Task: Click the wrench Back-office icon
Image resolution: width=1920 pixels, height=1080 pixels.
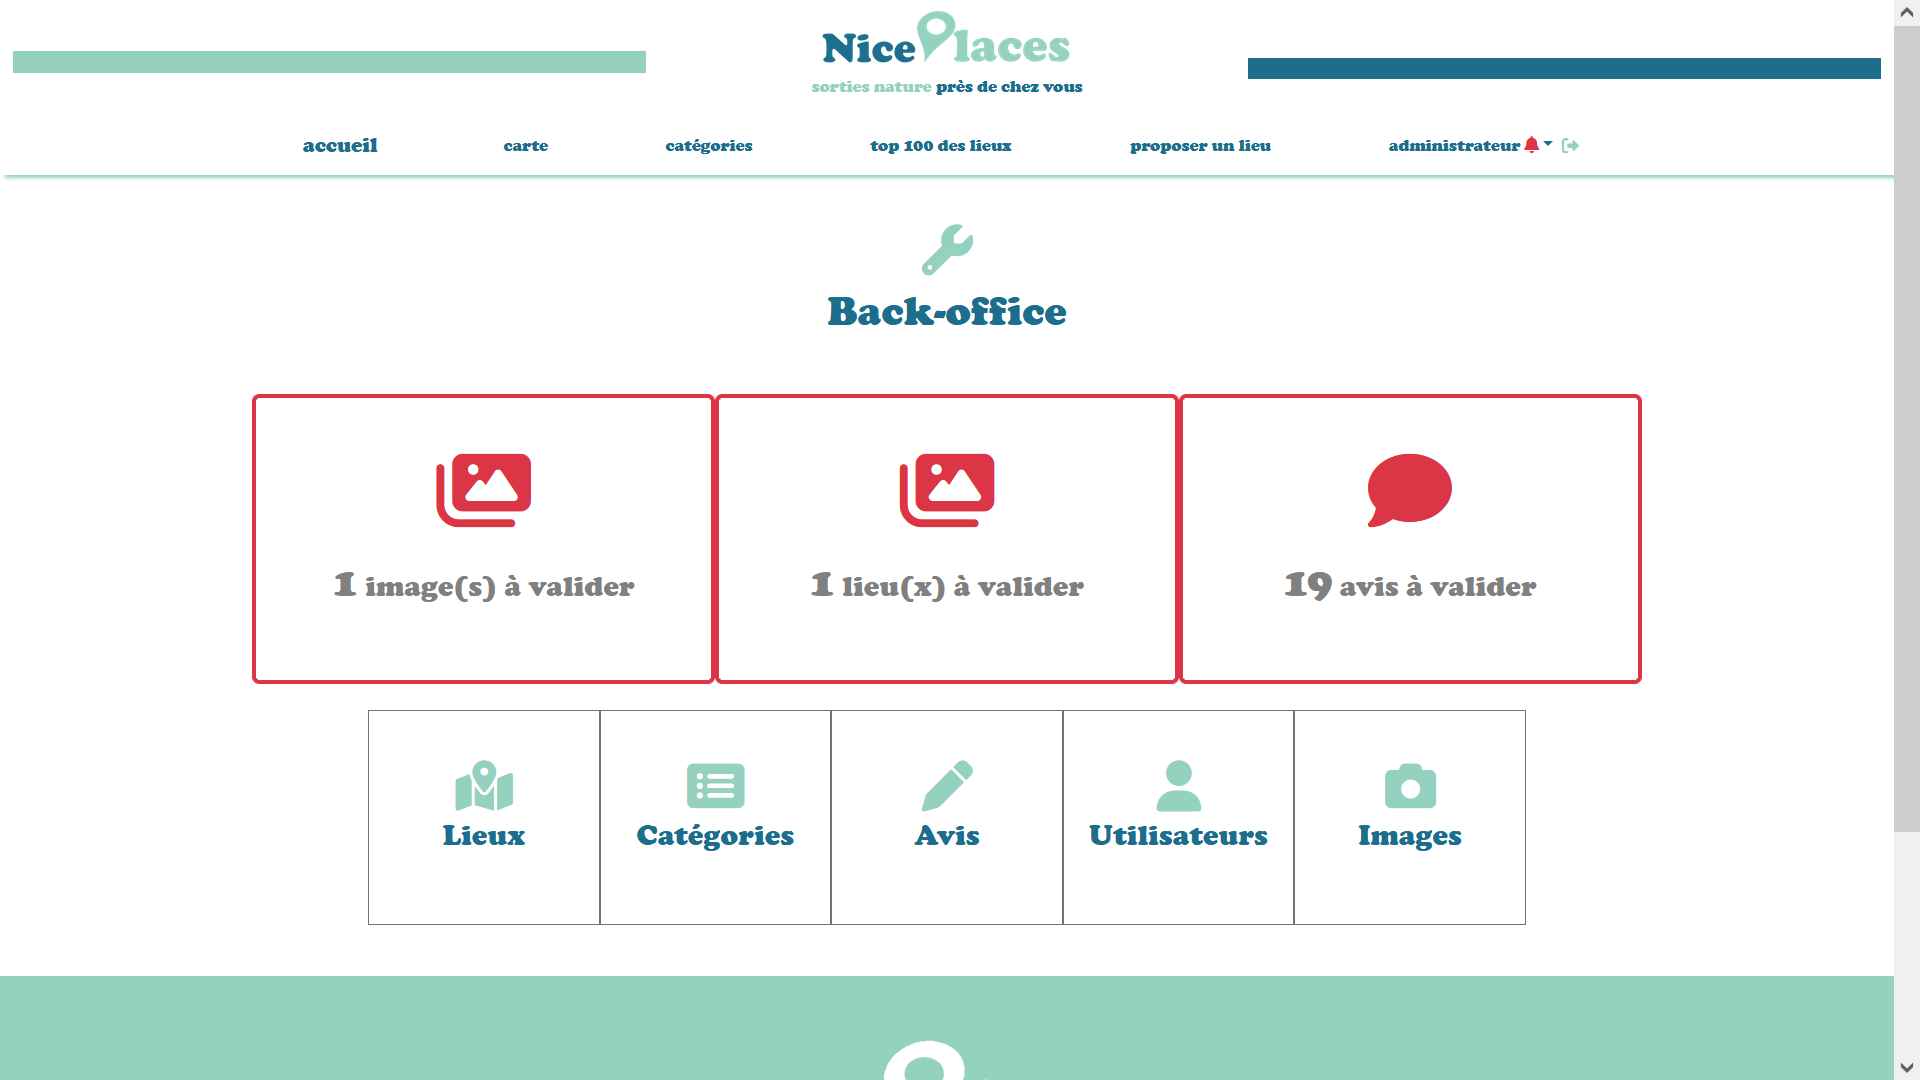Action: tap(947, 250)
